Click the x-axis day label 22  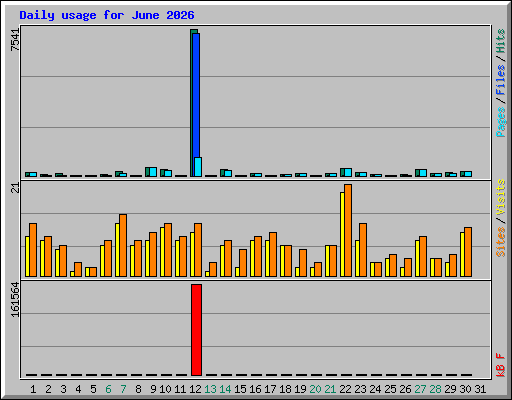click(345, 389)
